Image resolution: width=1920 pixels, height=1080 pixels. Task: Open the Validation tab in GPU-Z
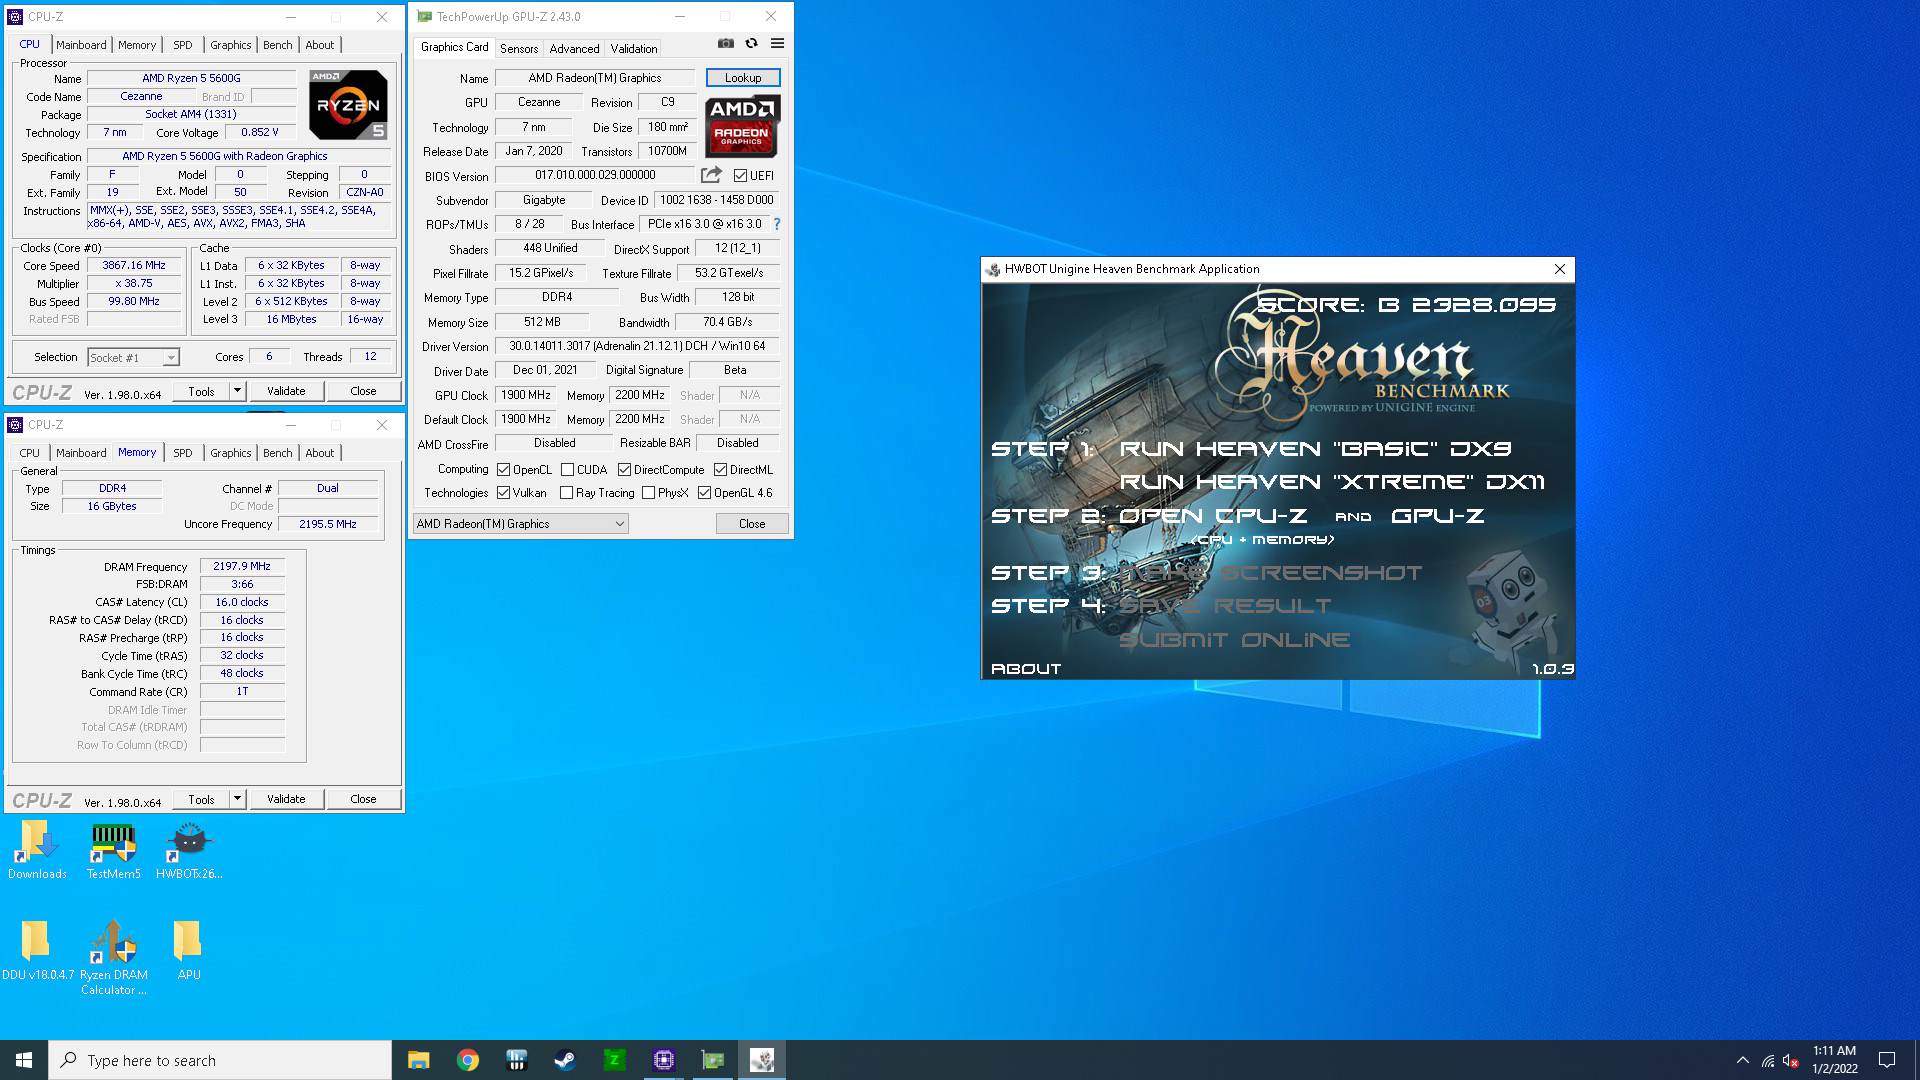pos(634,48)
